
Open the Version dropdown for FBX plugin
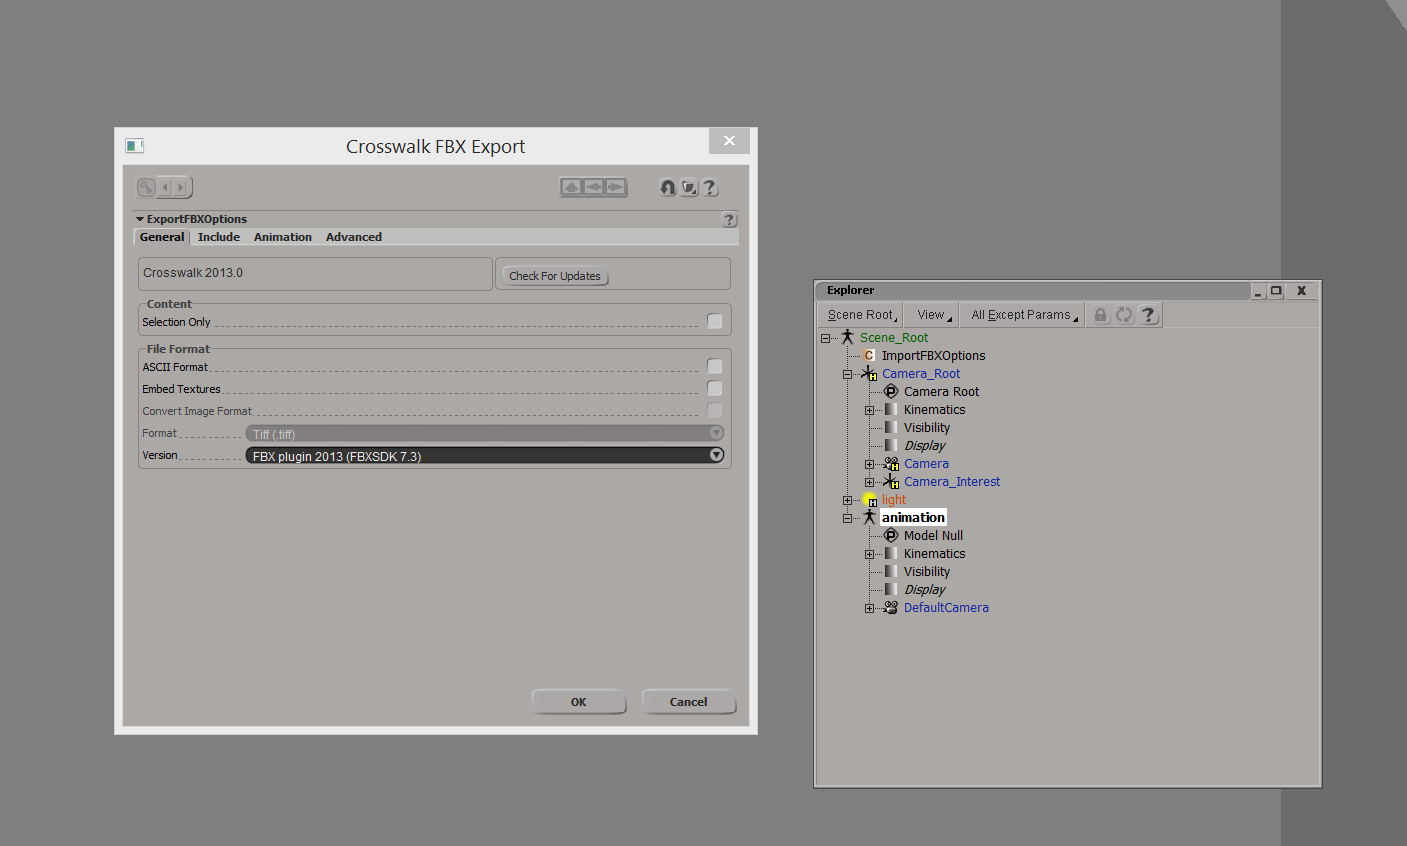coord(485,456)
